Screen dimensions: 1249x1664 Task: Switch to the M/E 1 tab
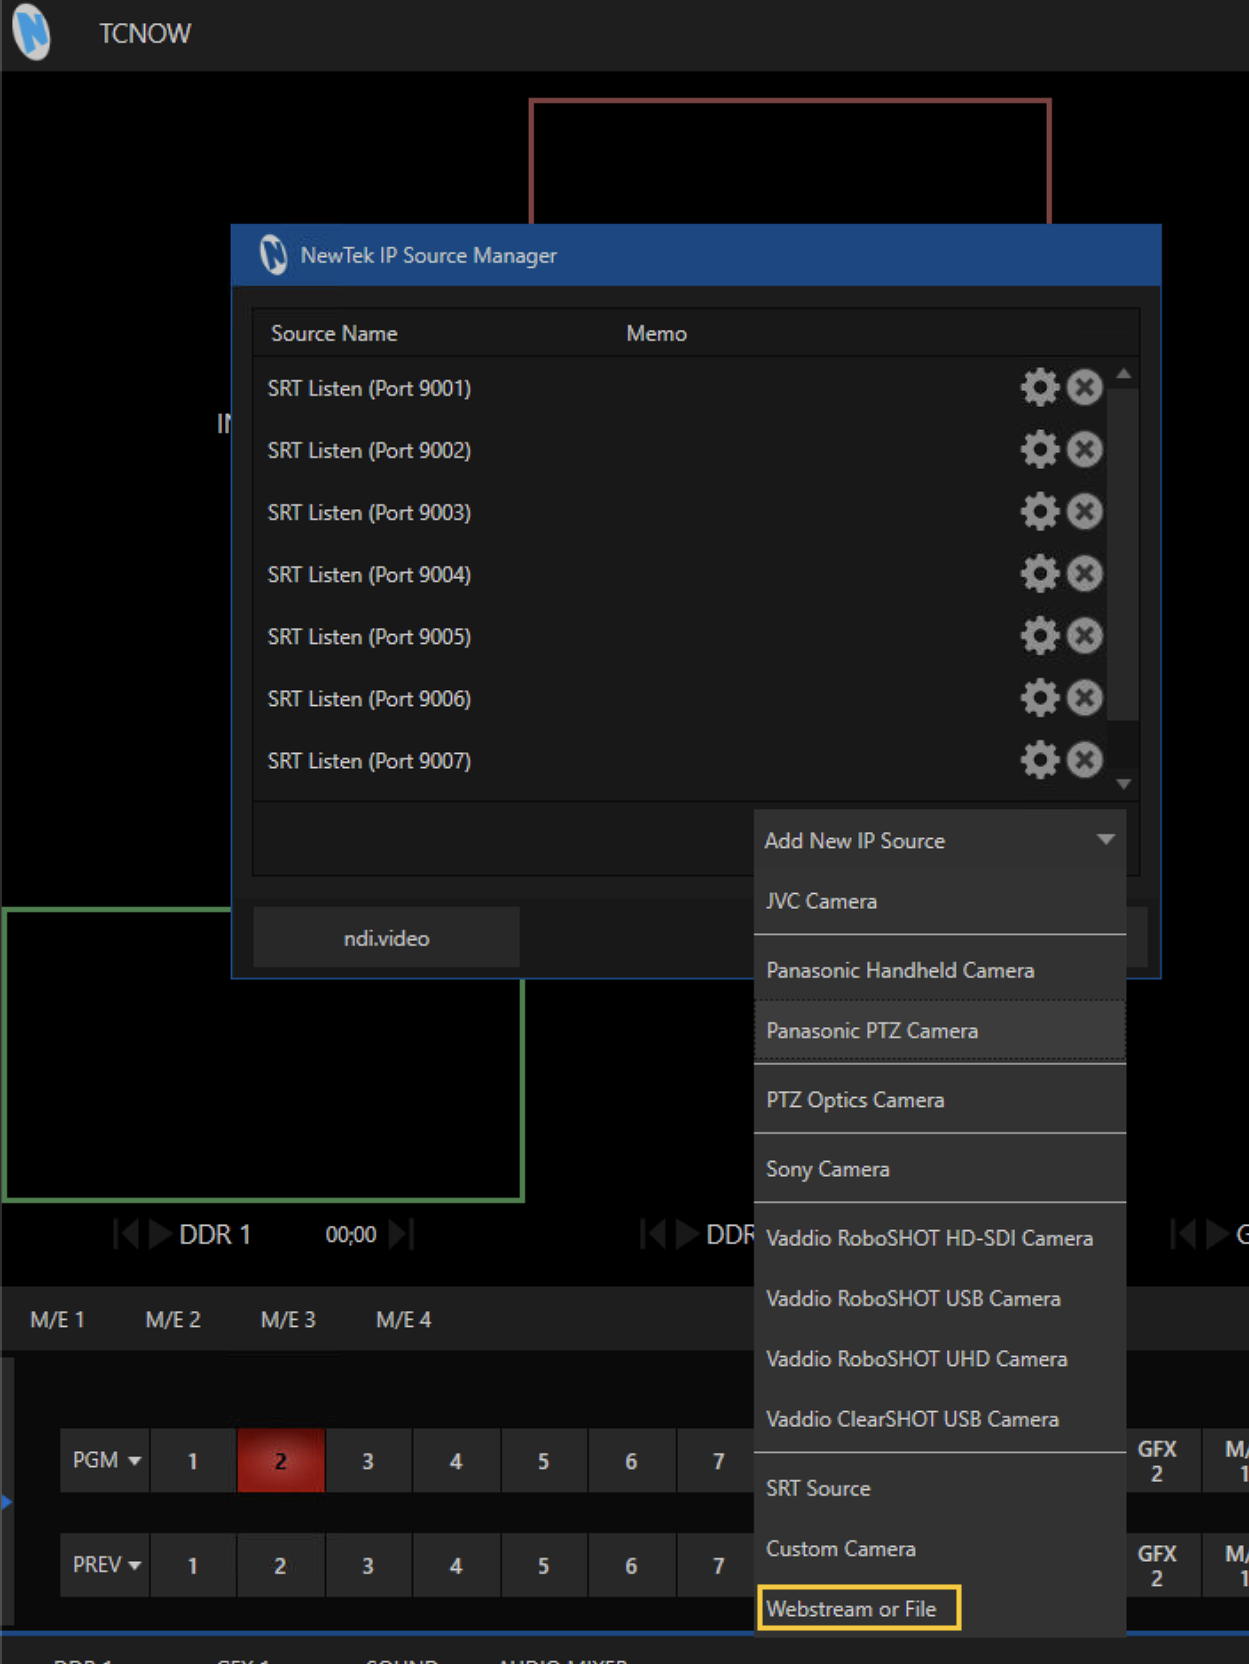(58, 1319)
